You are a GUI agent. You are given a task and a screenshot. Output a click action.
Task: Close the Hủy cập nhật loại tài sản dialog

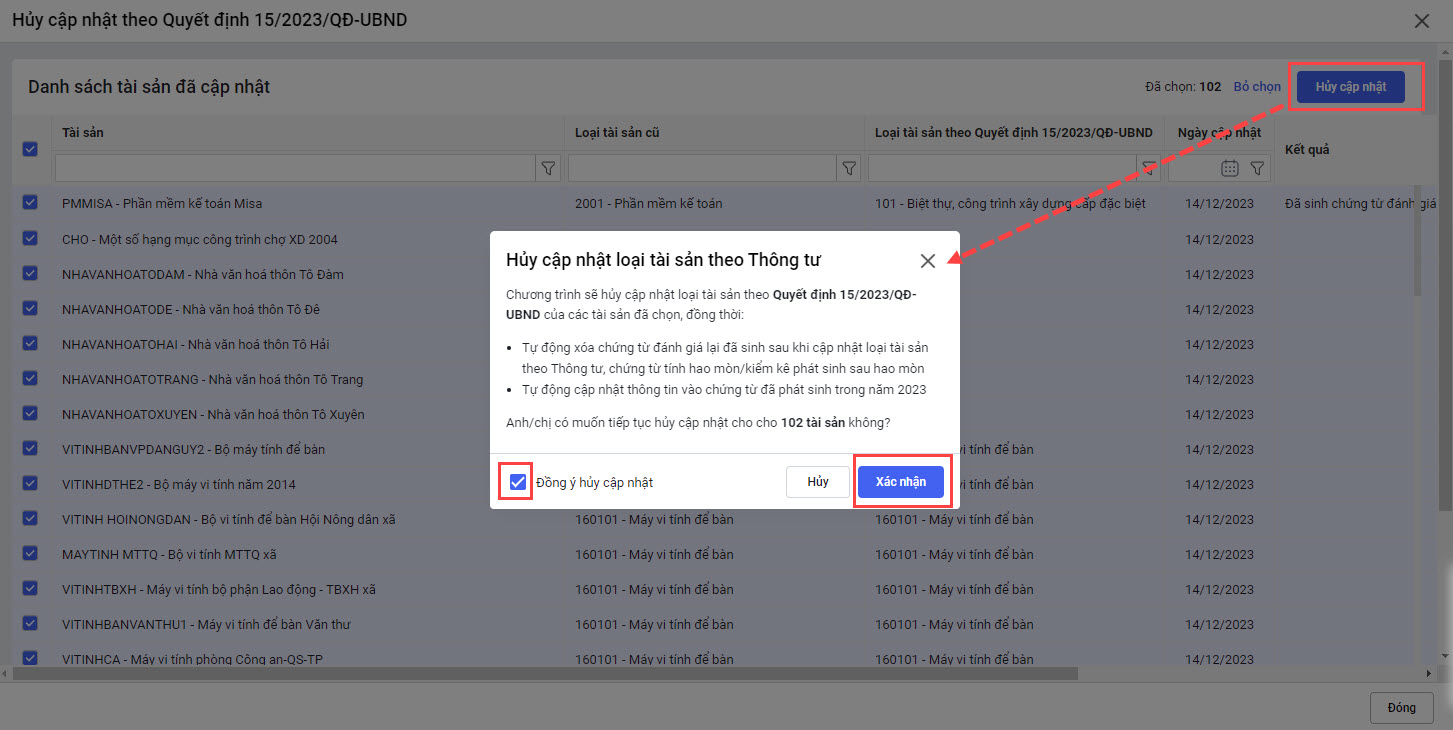pos(928,261)
